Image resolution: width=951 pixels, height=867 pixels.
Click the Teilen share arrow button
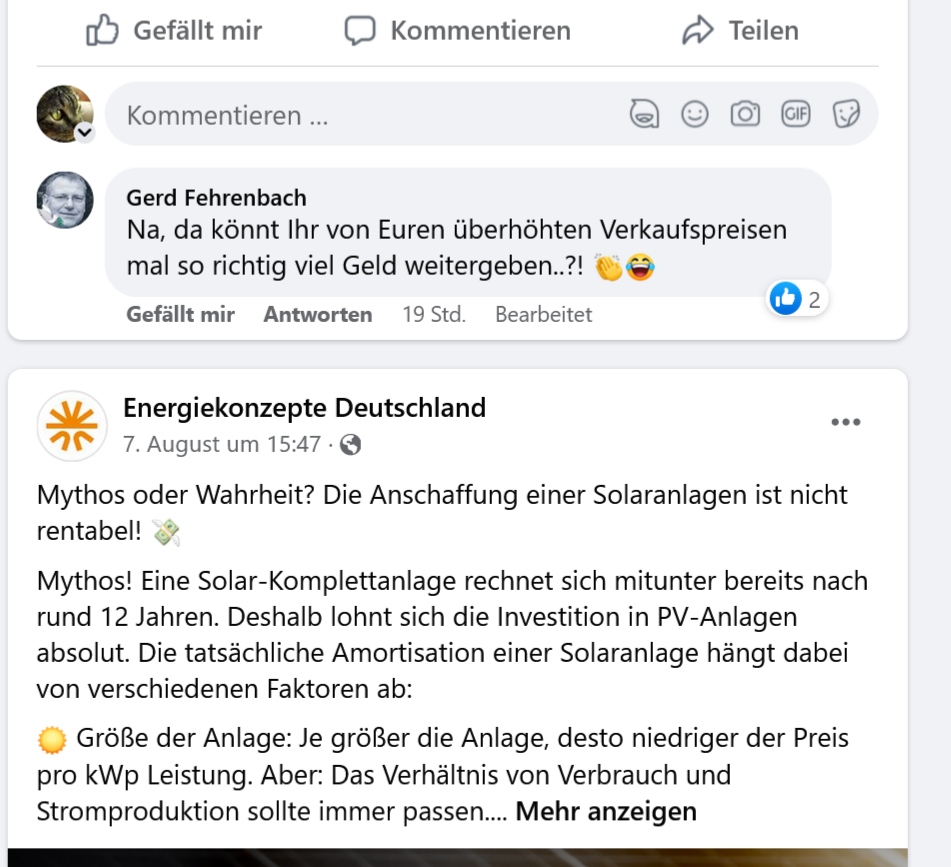(740, 31)
